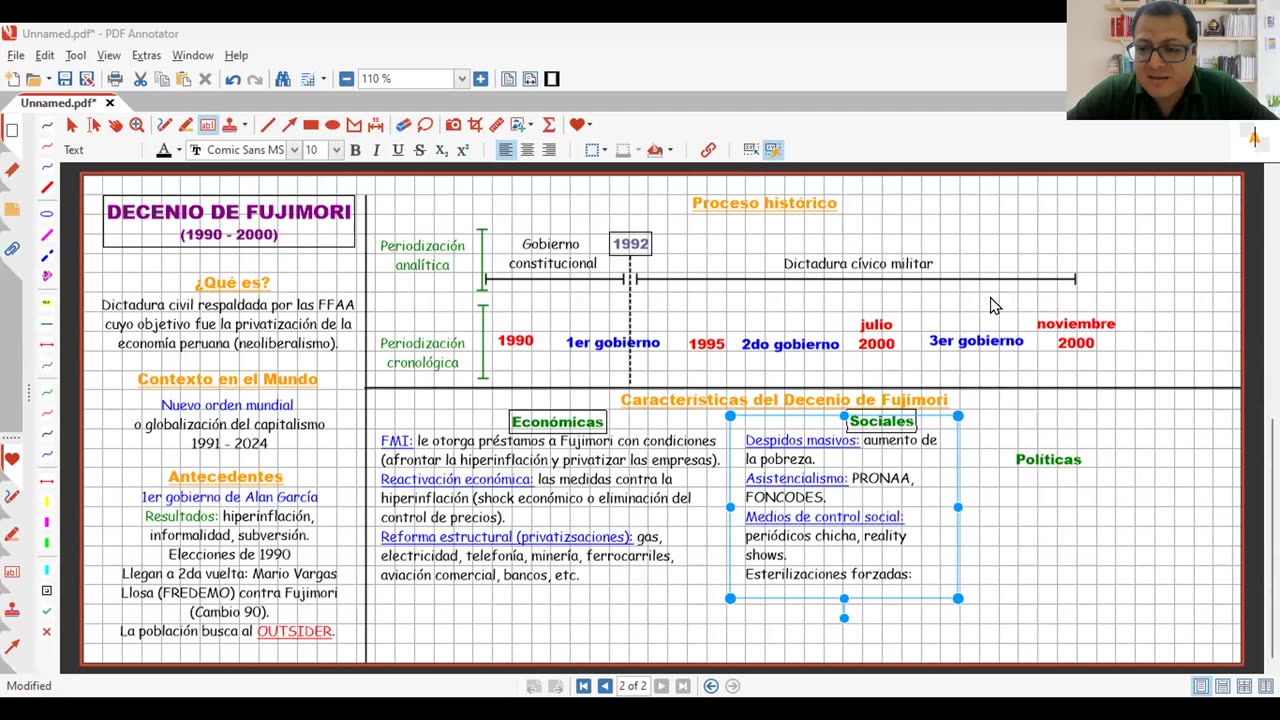The width and height of the screenshot is (1280, 720).
Task: Expand the Comic Sans MS font dropdown
Action: tap(294, 150)
